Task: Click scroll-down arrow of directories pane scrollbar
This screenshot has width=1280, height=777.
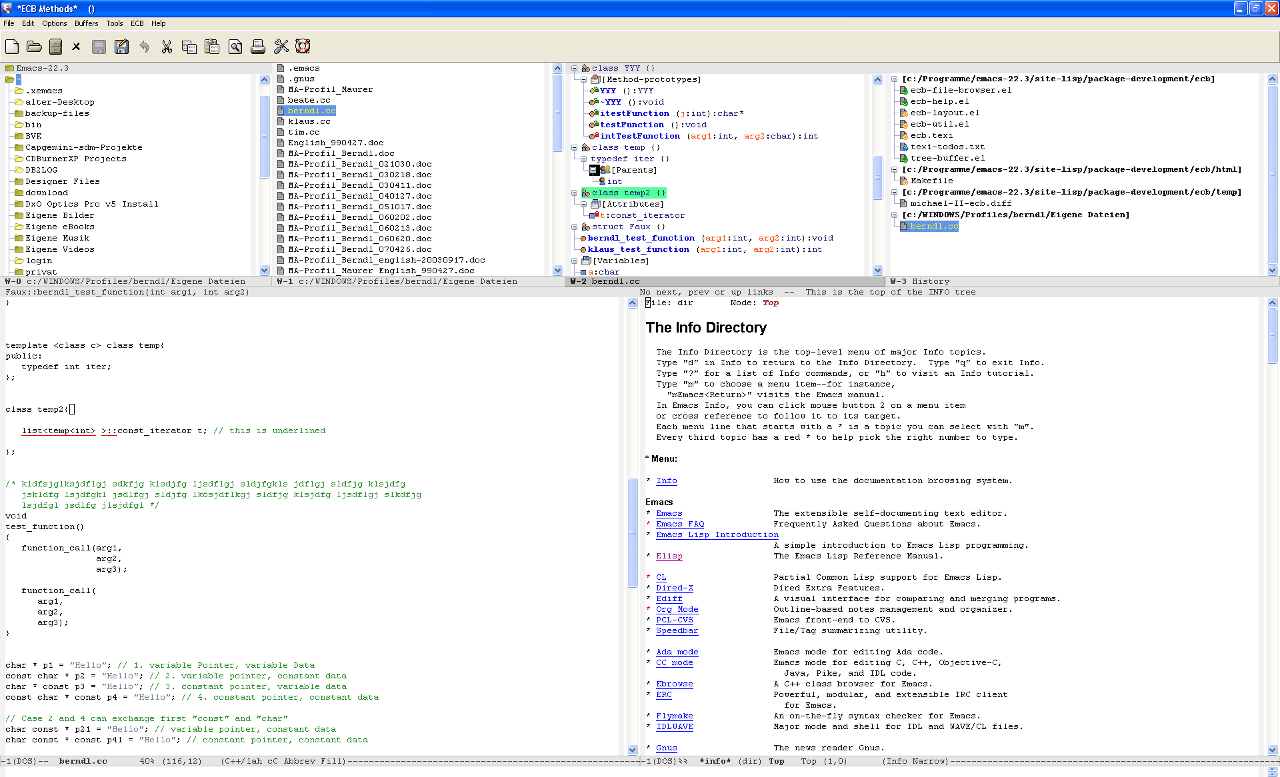Action: pyautogui.click(x=263, y=269)
